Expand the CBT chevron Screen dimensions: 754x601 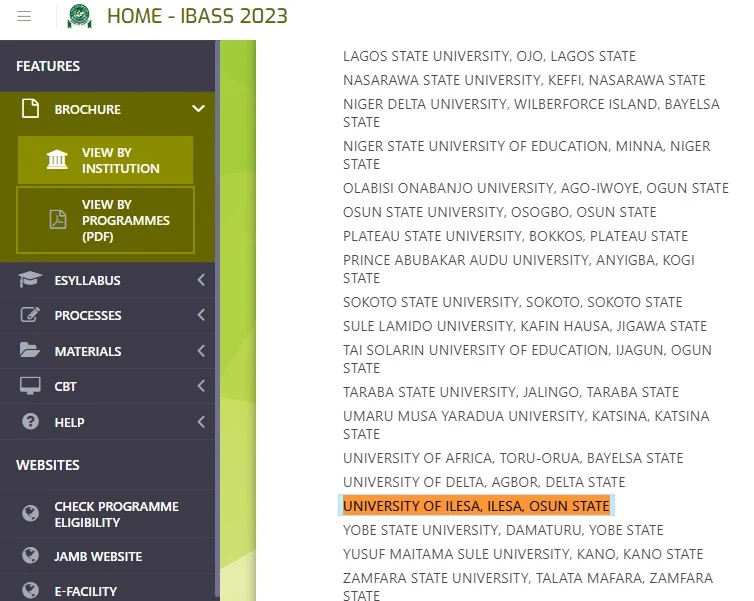(201, 386)
